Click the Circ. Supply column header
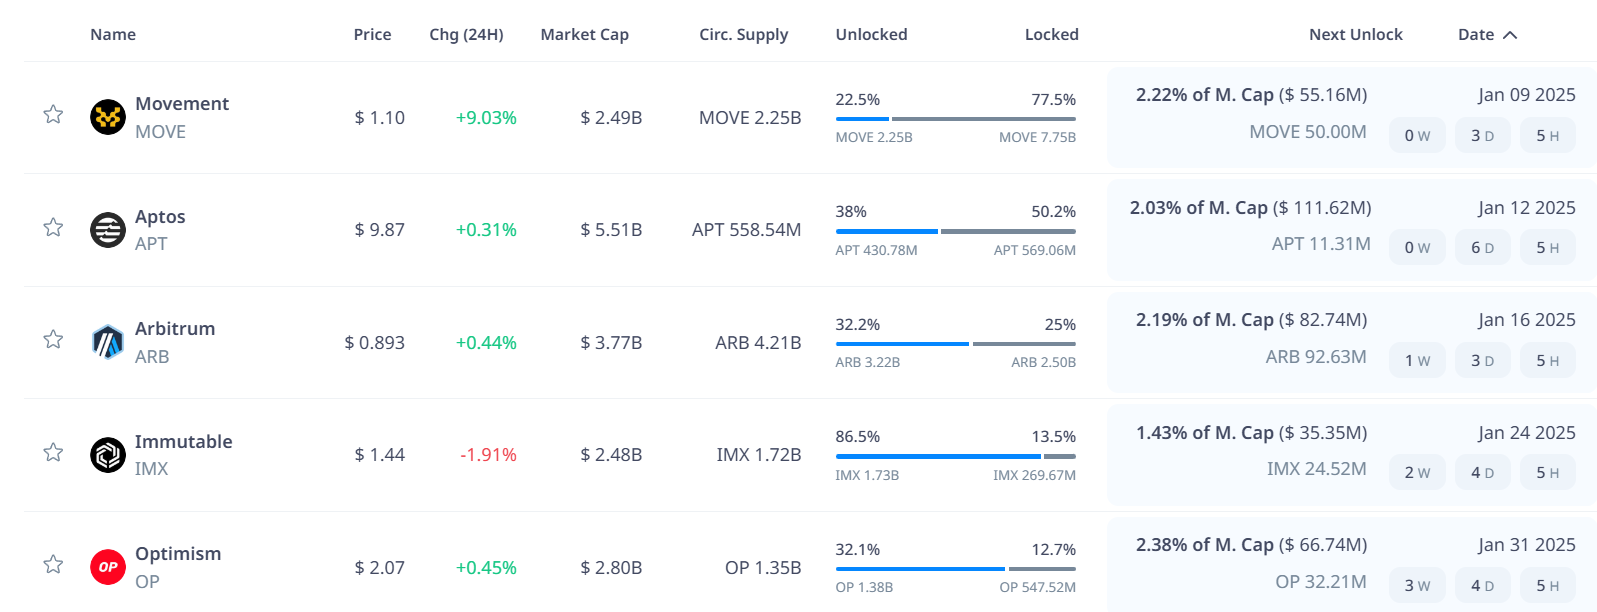Screen dimensions: 1597x612 coord(743,35)
